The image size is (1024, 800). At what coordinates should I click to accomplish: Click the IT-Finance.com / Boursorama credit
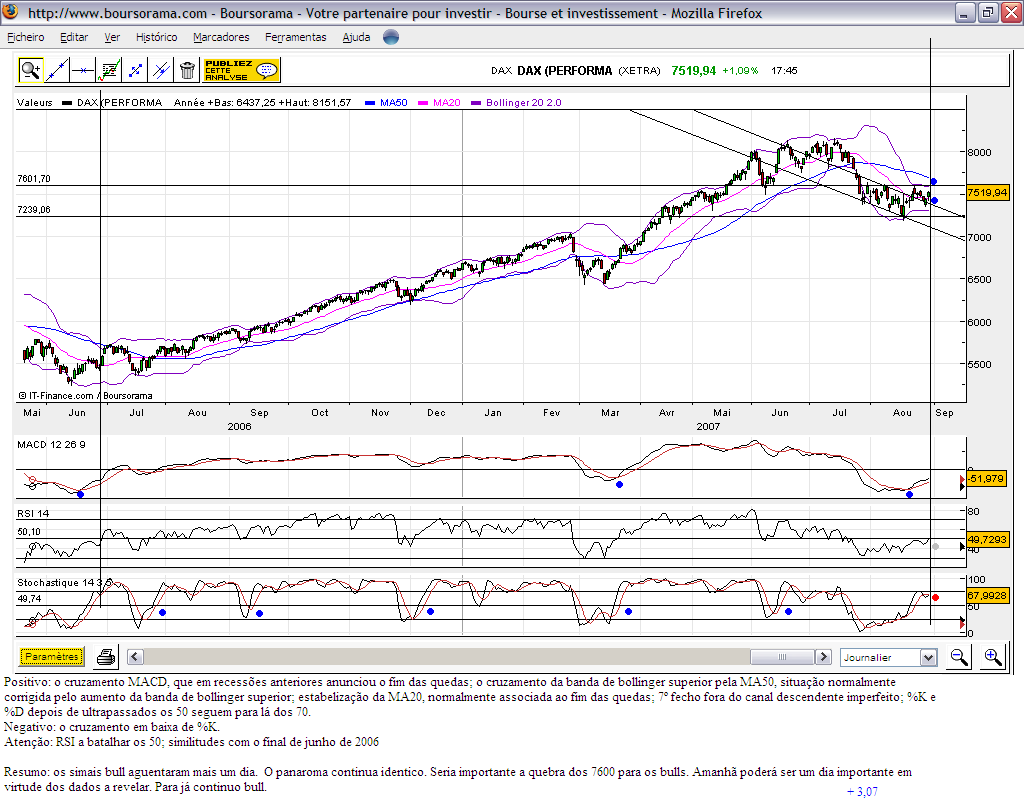tap(86, 396)
